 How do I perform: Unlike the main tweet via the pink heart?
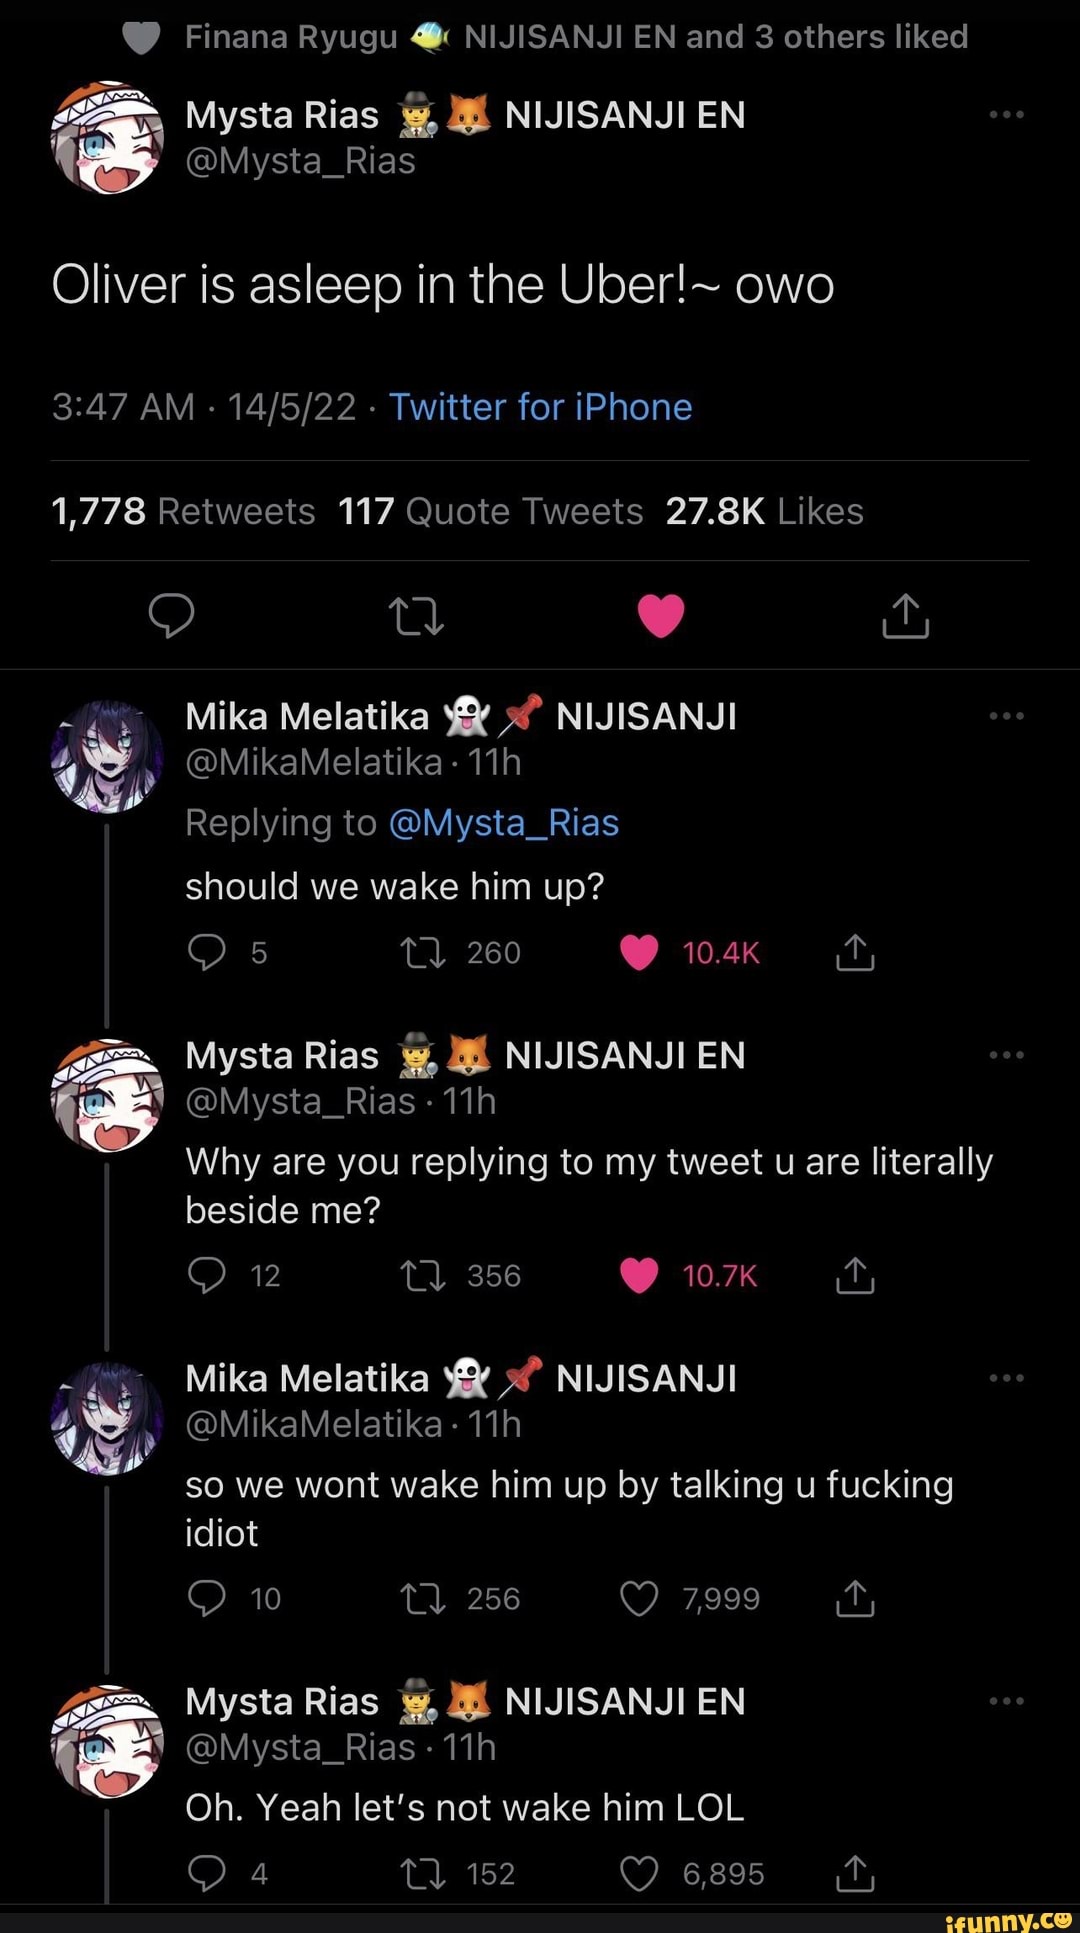click(x=661, y=615)
